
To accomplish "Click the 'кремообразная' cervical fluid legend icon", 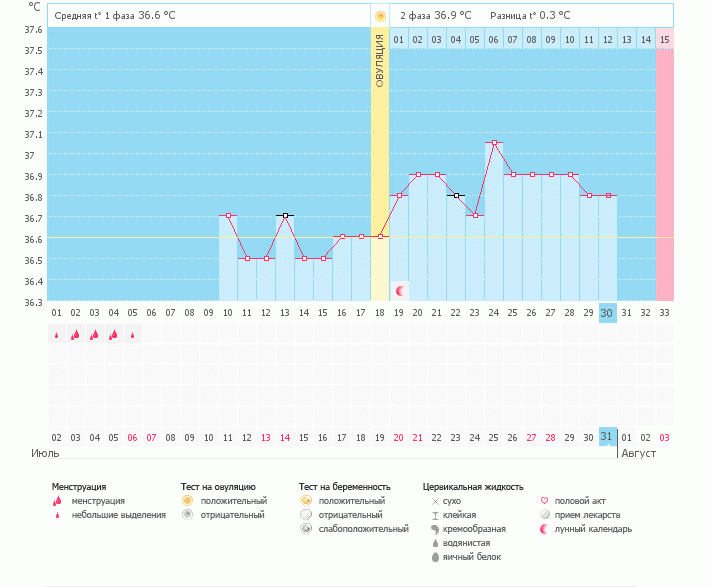I will point(435,529).
